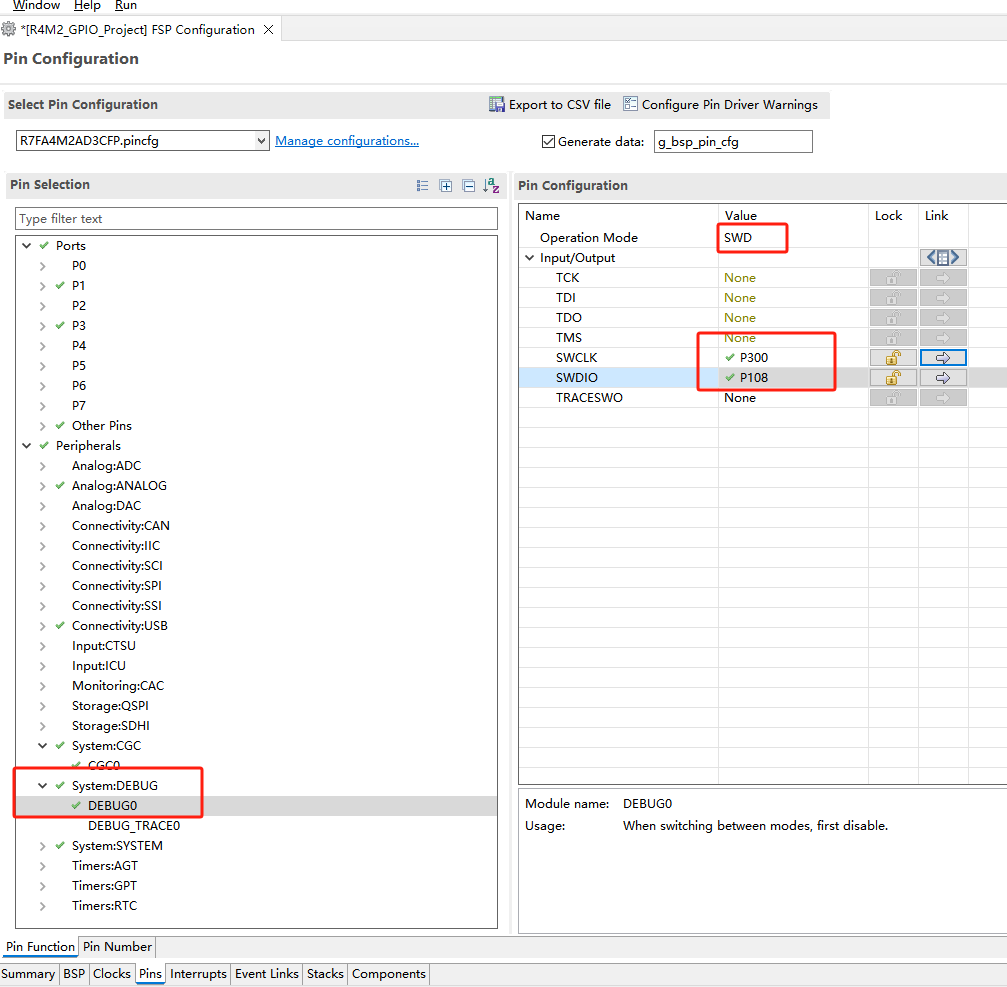Open the Window menu

point(36,5)
